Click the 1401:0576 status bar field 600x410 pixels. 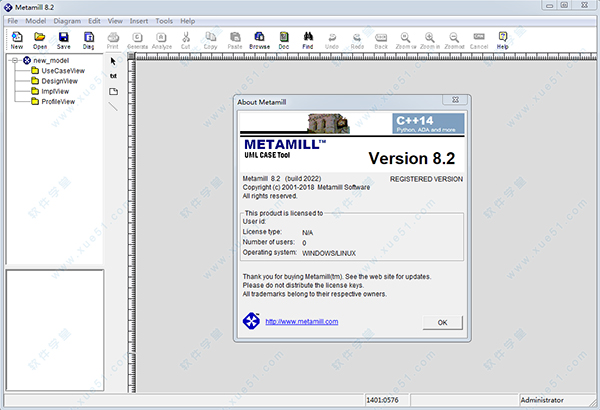tap(387, 400)
